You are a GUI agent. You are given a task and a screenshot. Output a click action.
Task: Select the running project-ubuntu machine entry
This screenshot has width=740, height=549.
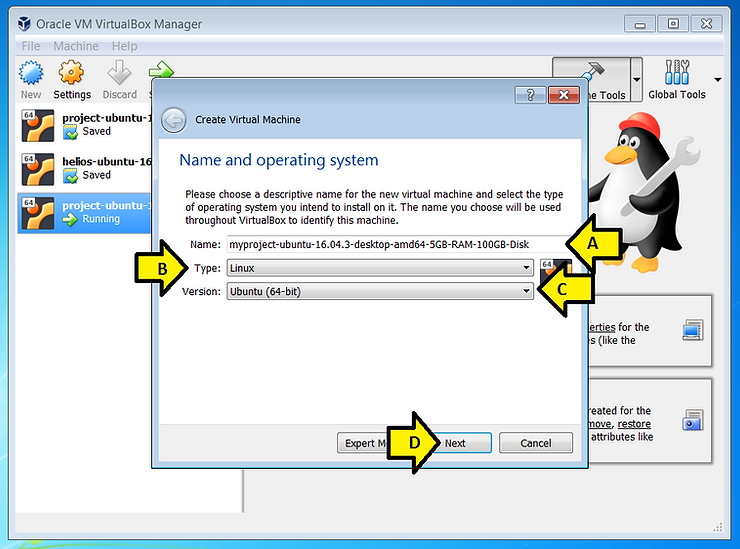pyautogui.click(x=84, y=213)
